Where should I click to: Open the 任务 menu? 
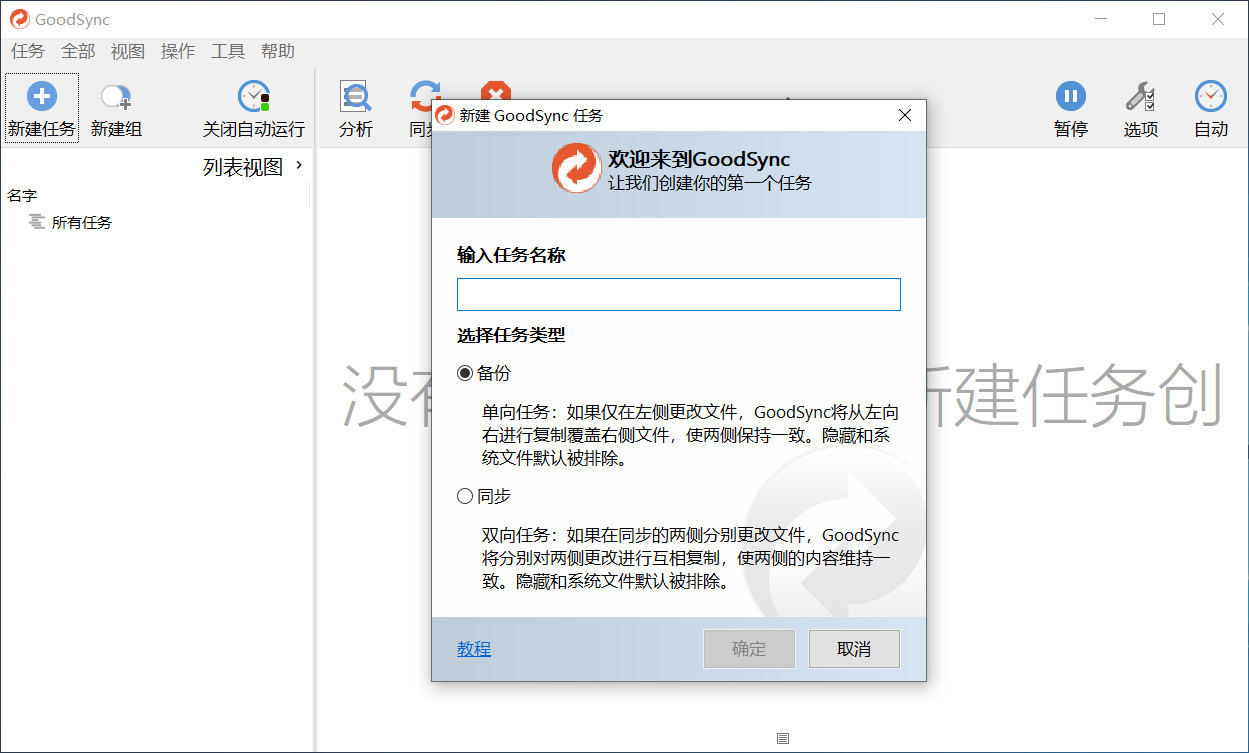click(28, 51)
